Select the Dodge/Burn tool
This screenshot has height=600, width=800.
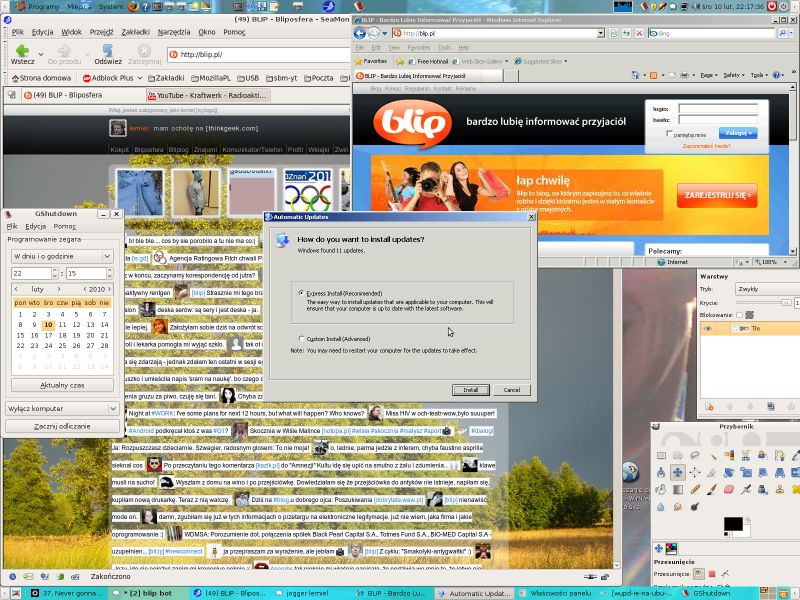click(695, 506)
